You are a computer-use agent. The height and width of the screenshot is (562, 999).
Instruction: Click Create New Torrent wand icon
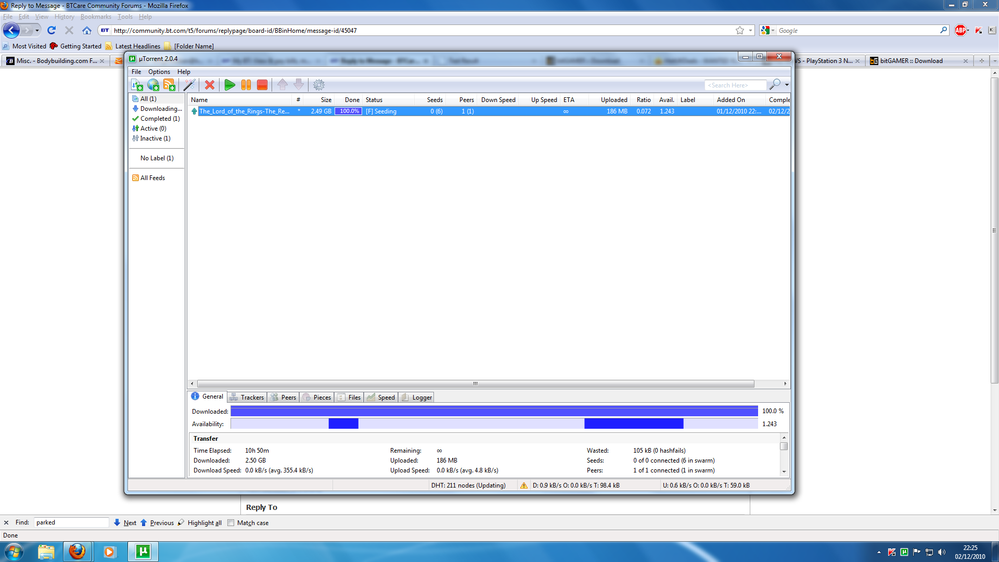(189, 85)
